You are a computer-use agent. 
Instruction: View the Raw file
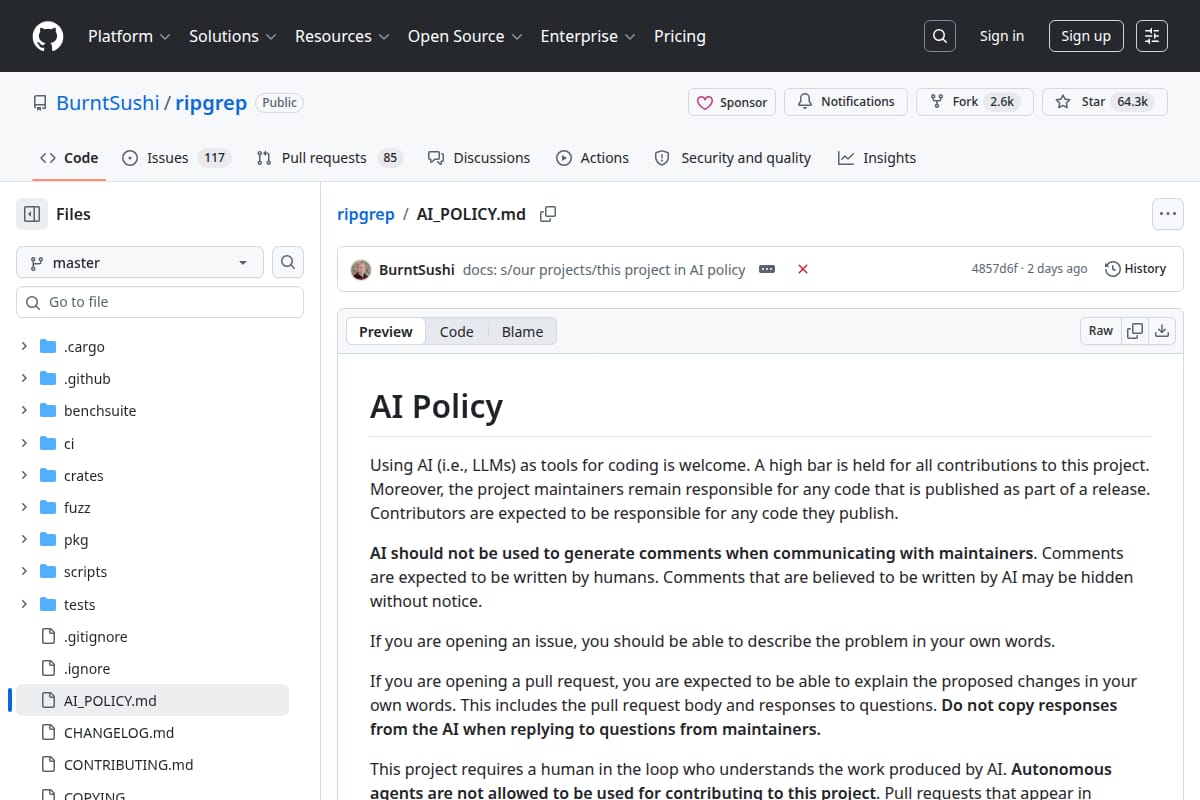pos(1101,331)
